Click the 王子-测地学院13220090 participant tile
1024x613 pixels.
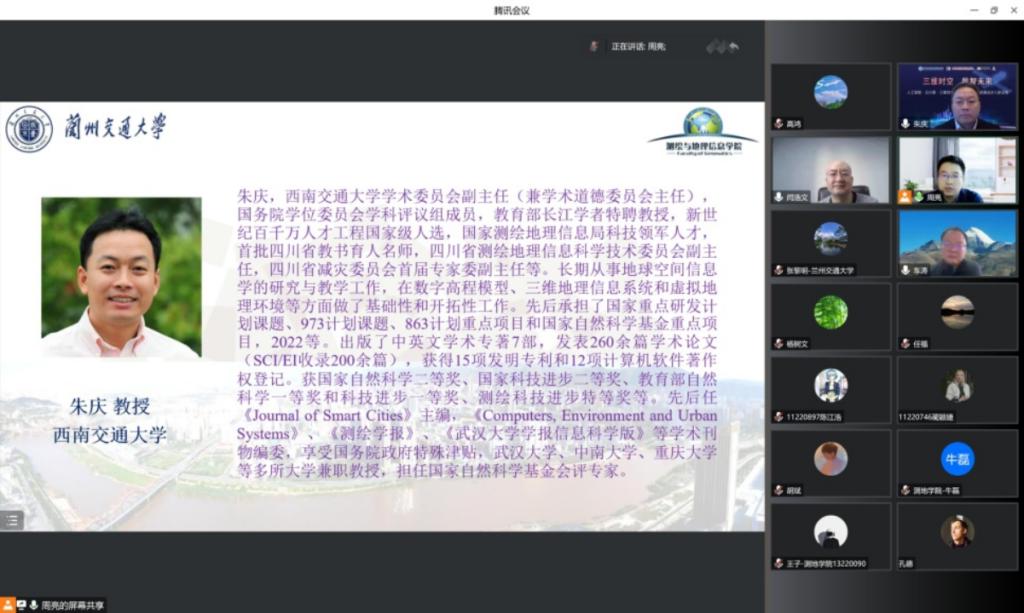coord(830,536)
